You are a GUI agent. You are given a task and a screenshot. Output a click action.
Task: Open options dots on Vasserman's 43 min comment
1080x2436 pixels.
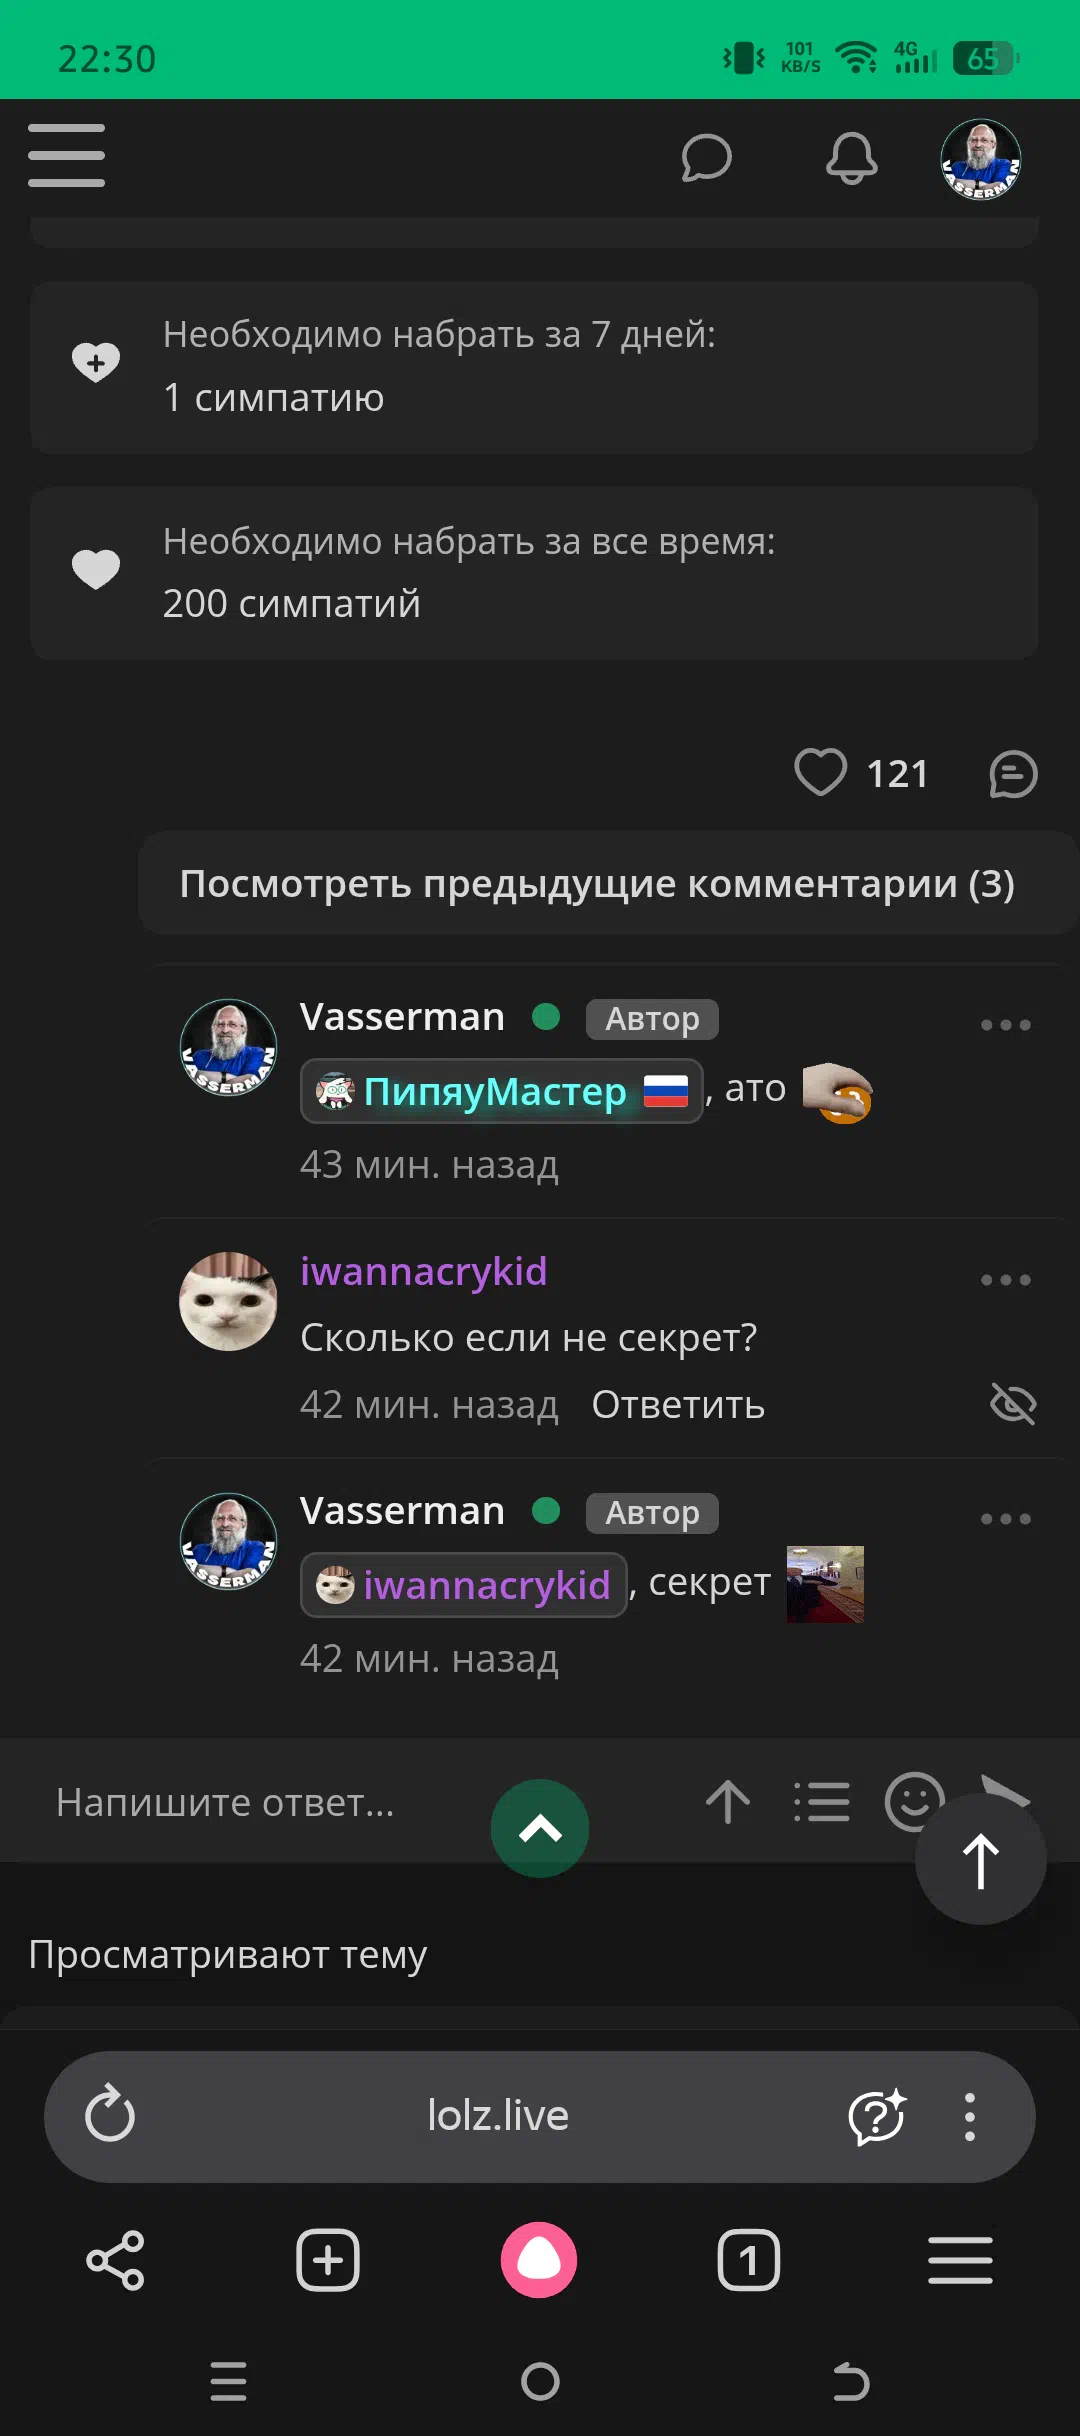(x=1005, y=1025)
